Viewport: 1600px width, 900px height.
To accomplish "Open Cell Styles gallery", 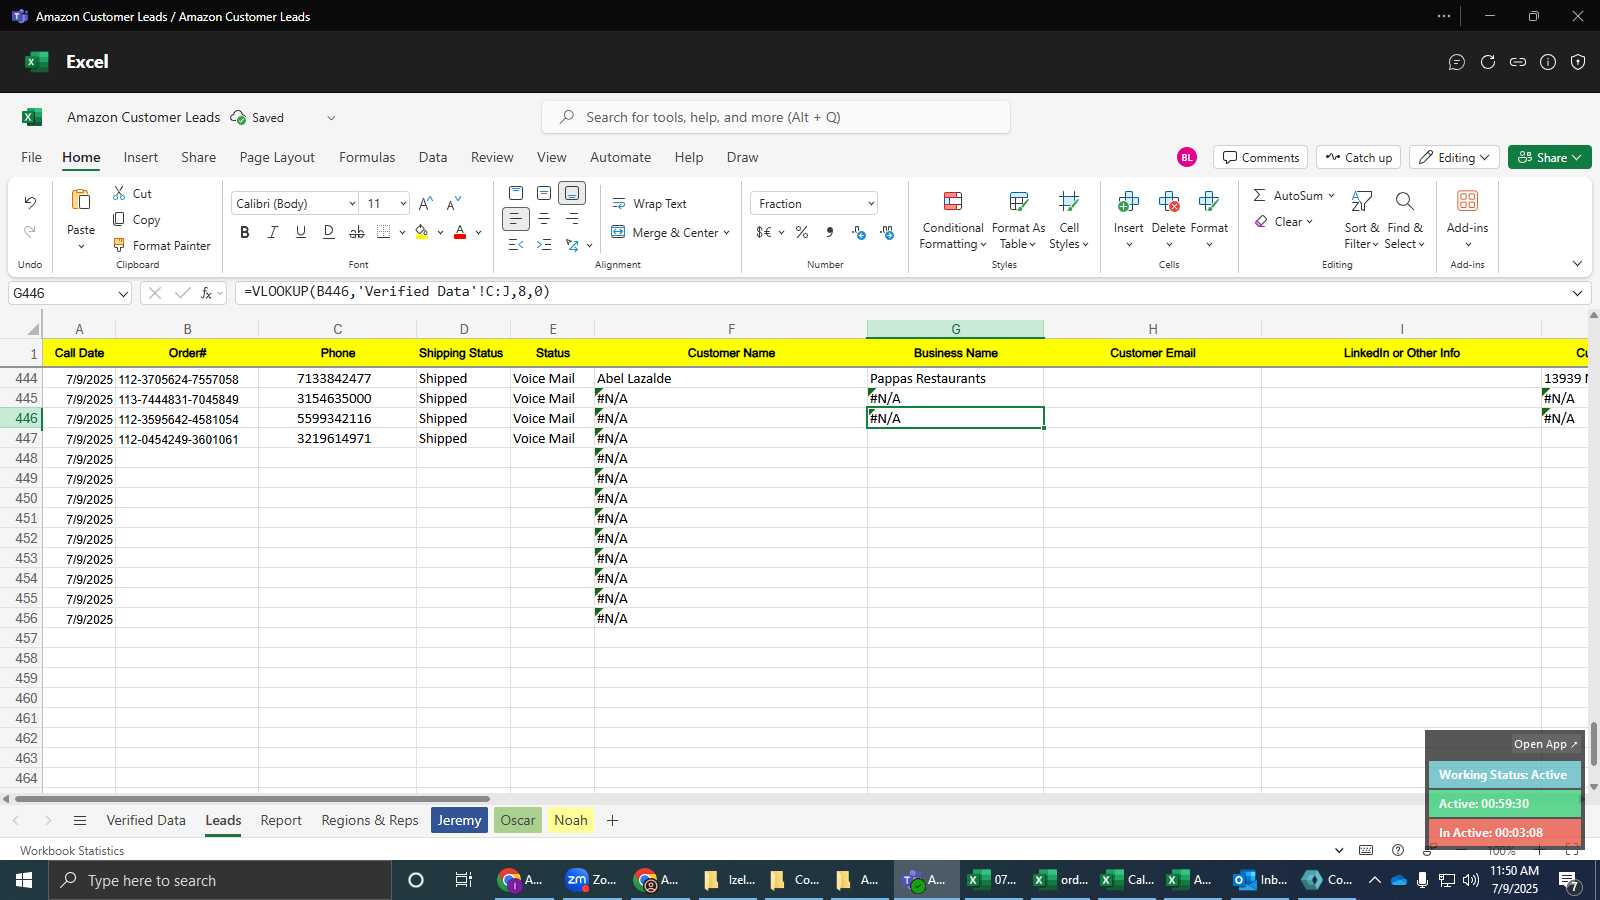I will (1069, 221).
